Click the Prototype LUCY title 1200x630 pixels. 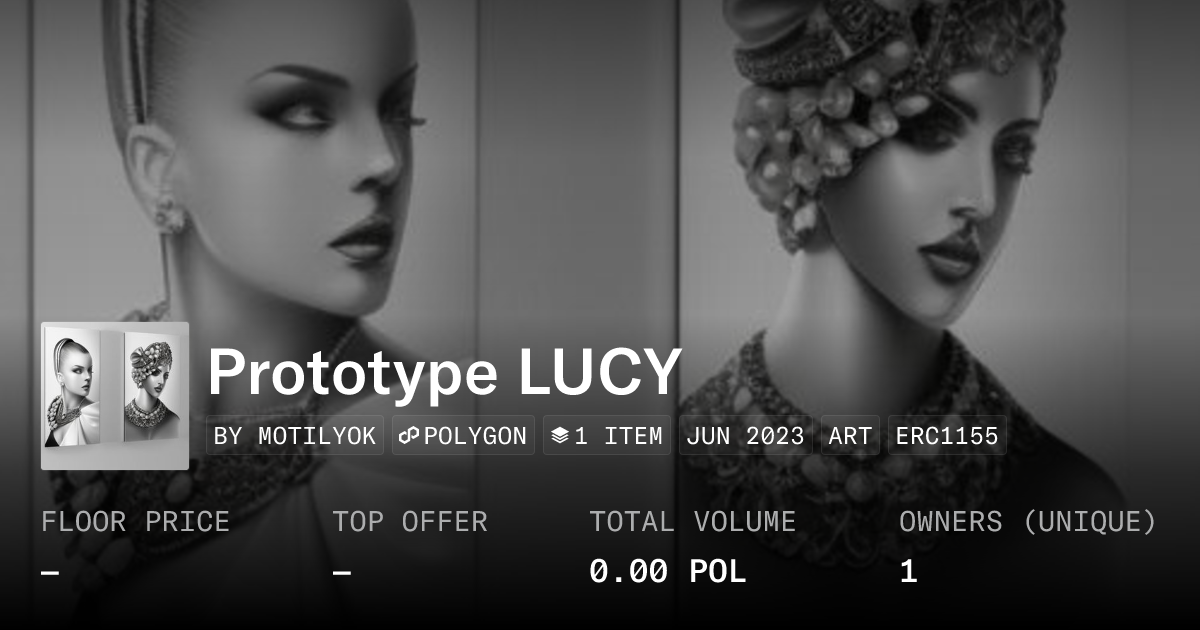[445, 373]
